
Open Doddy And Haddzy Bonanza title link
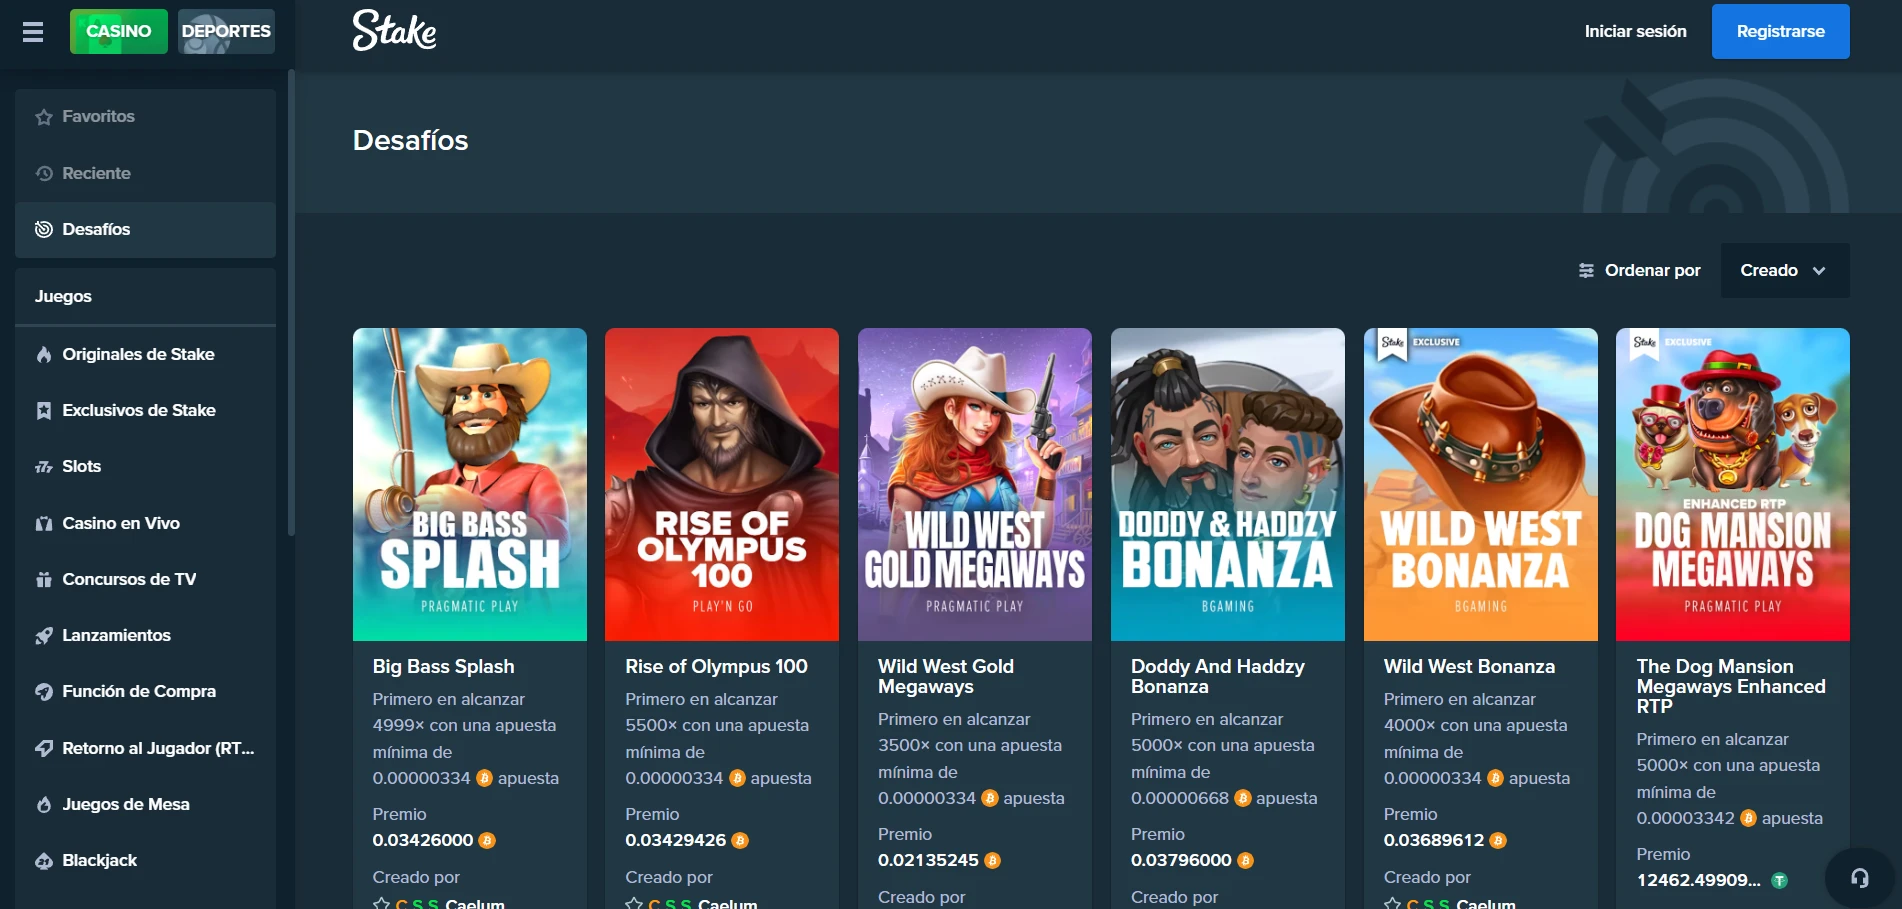[1217, 676]
